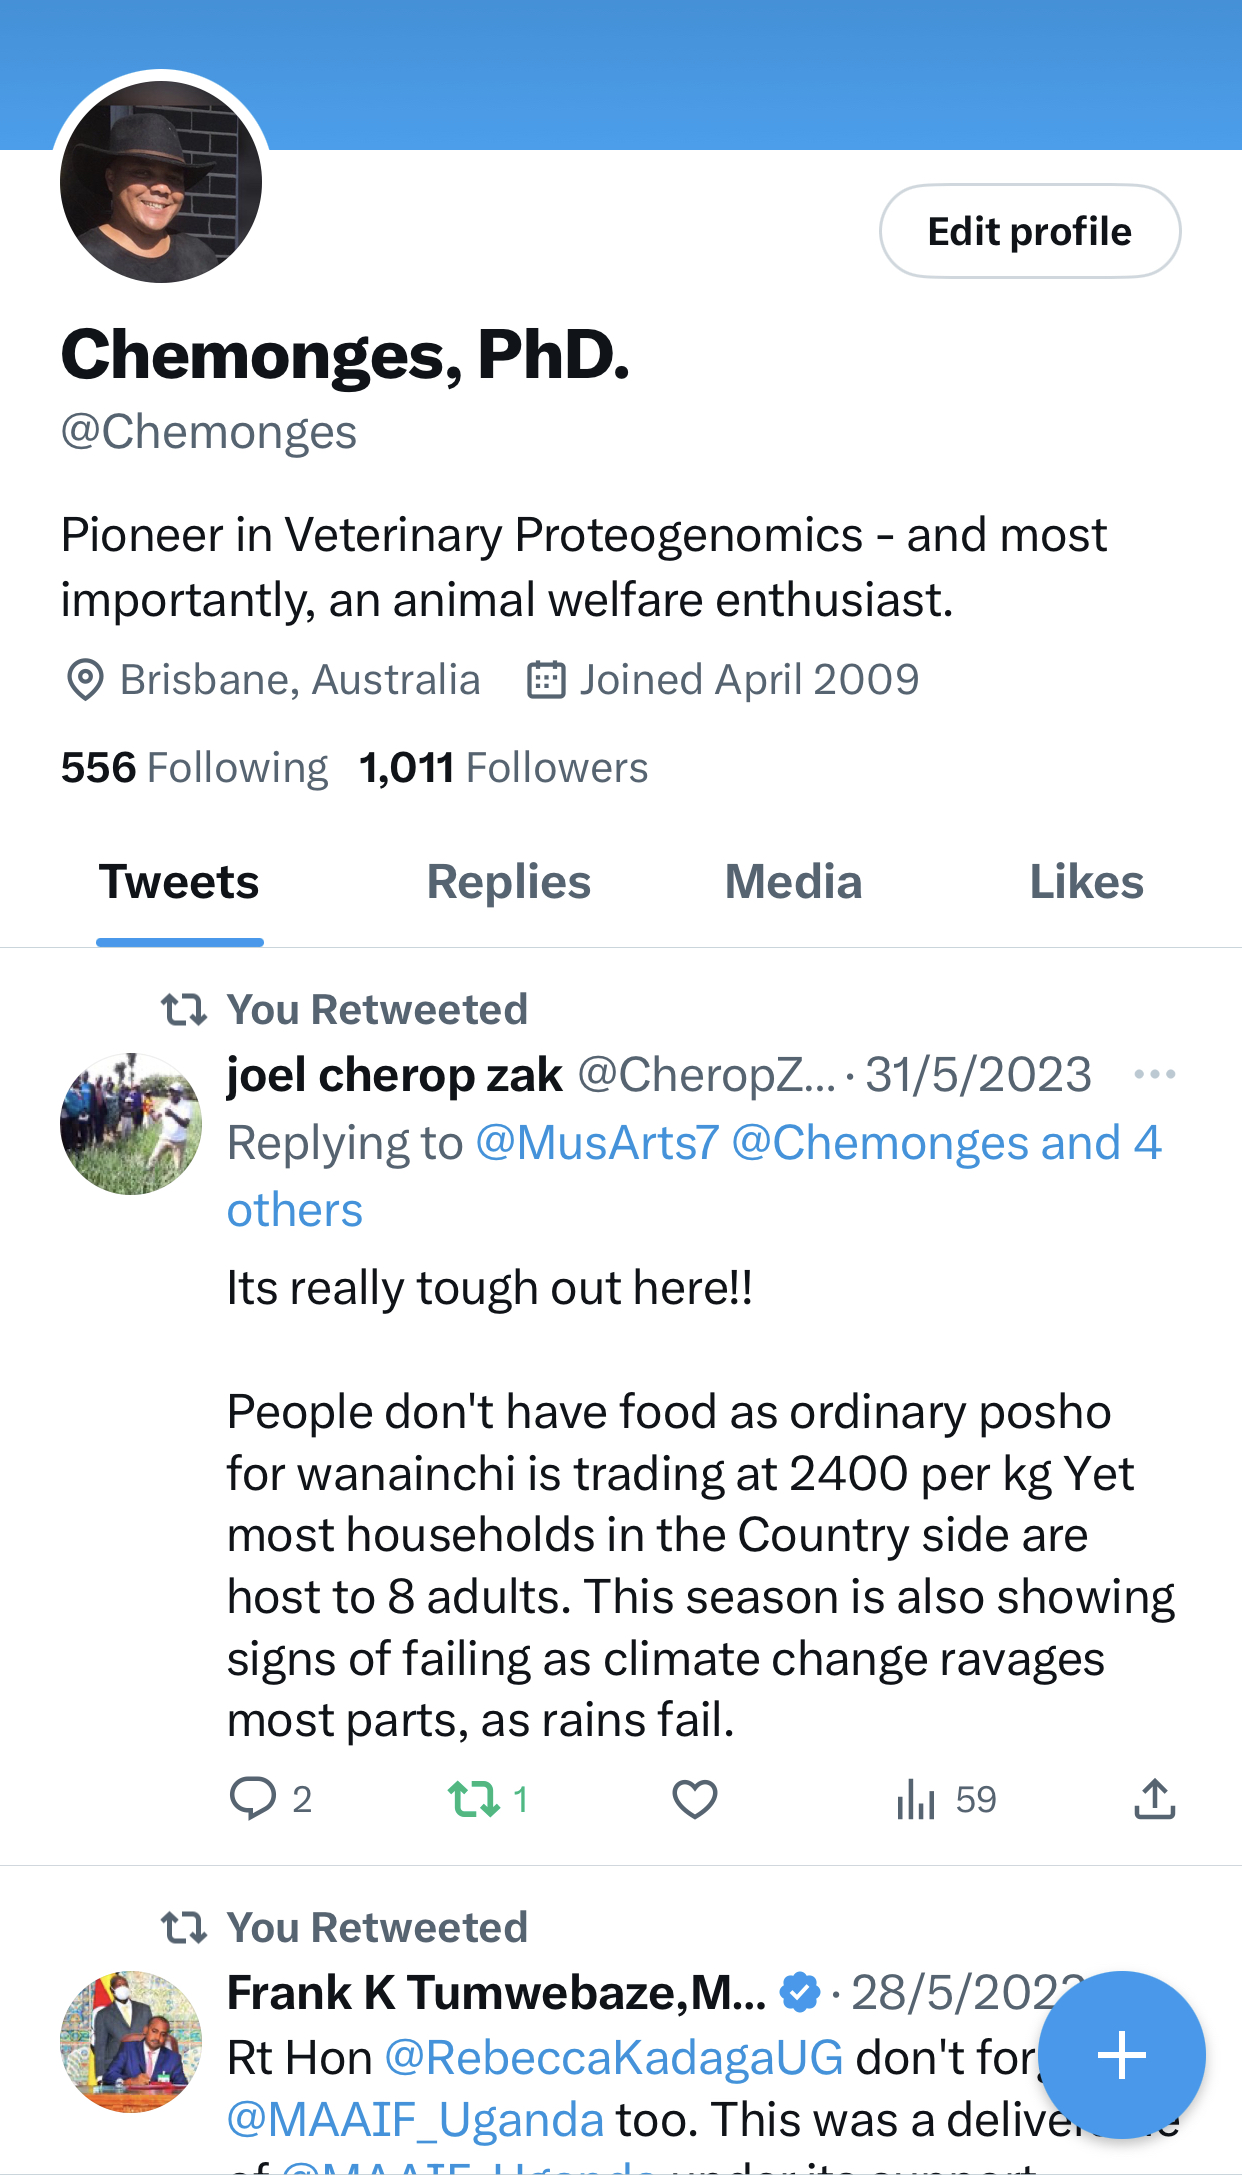Click the reply icon on joel cherop's tweet
This screenshot has width=1242, height=2175.
(x=253, y=1798)
